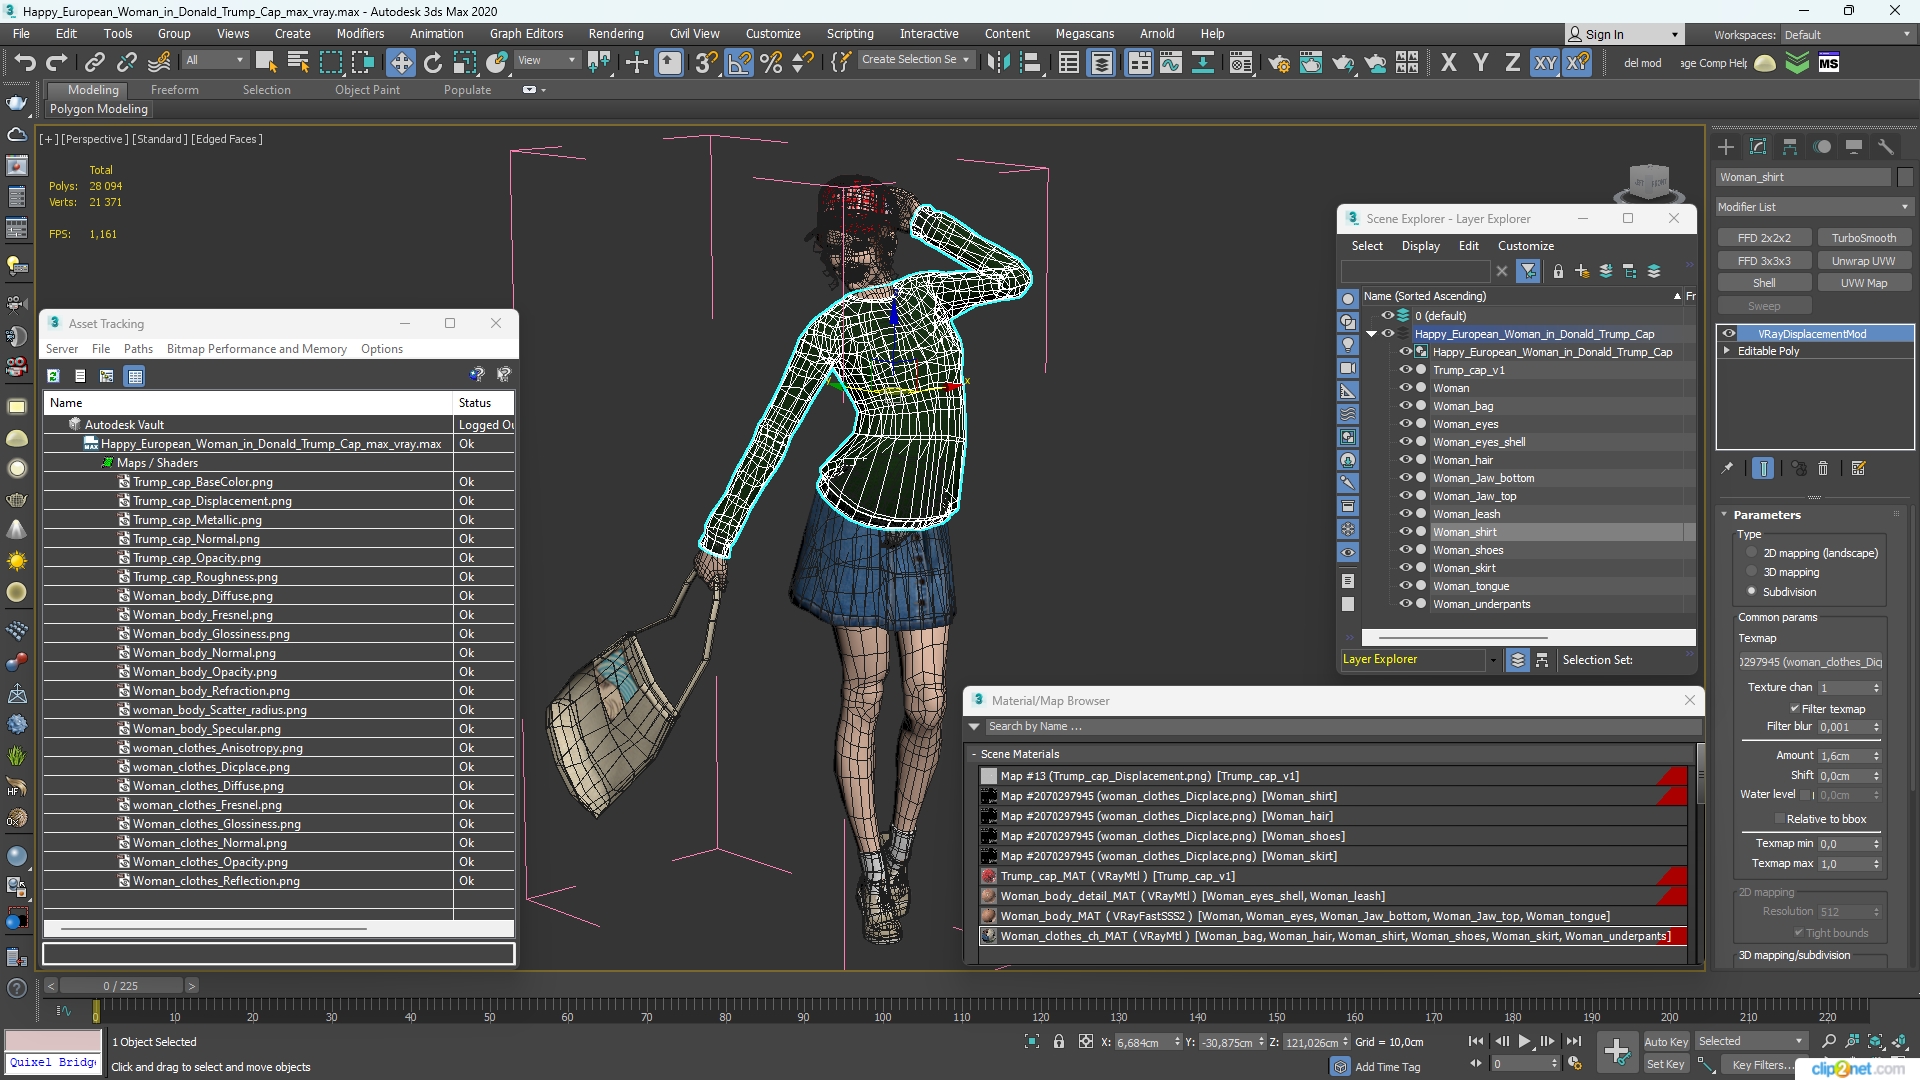Viewport: 1920px width, 1080px height.
Task: Click the lock icon in Scene Explorer toolbar
Action: [x=1558, y=271]
